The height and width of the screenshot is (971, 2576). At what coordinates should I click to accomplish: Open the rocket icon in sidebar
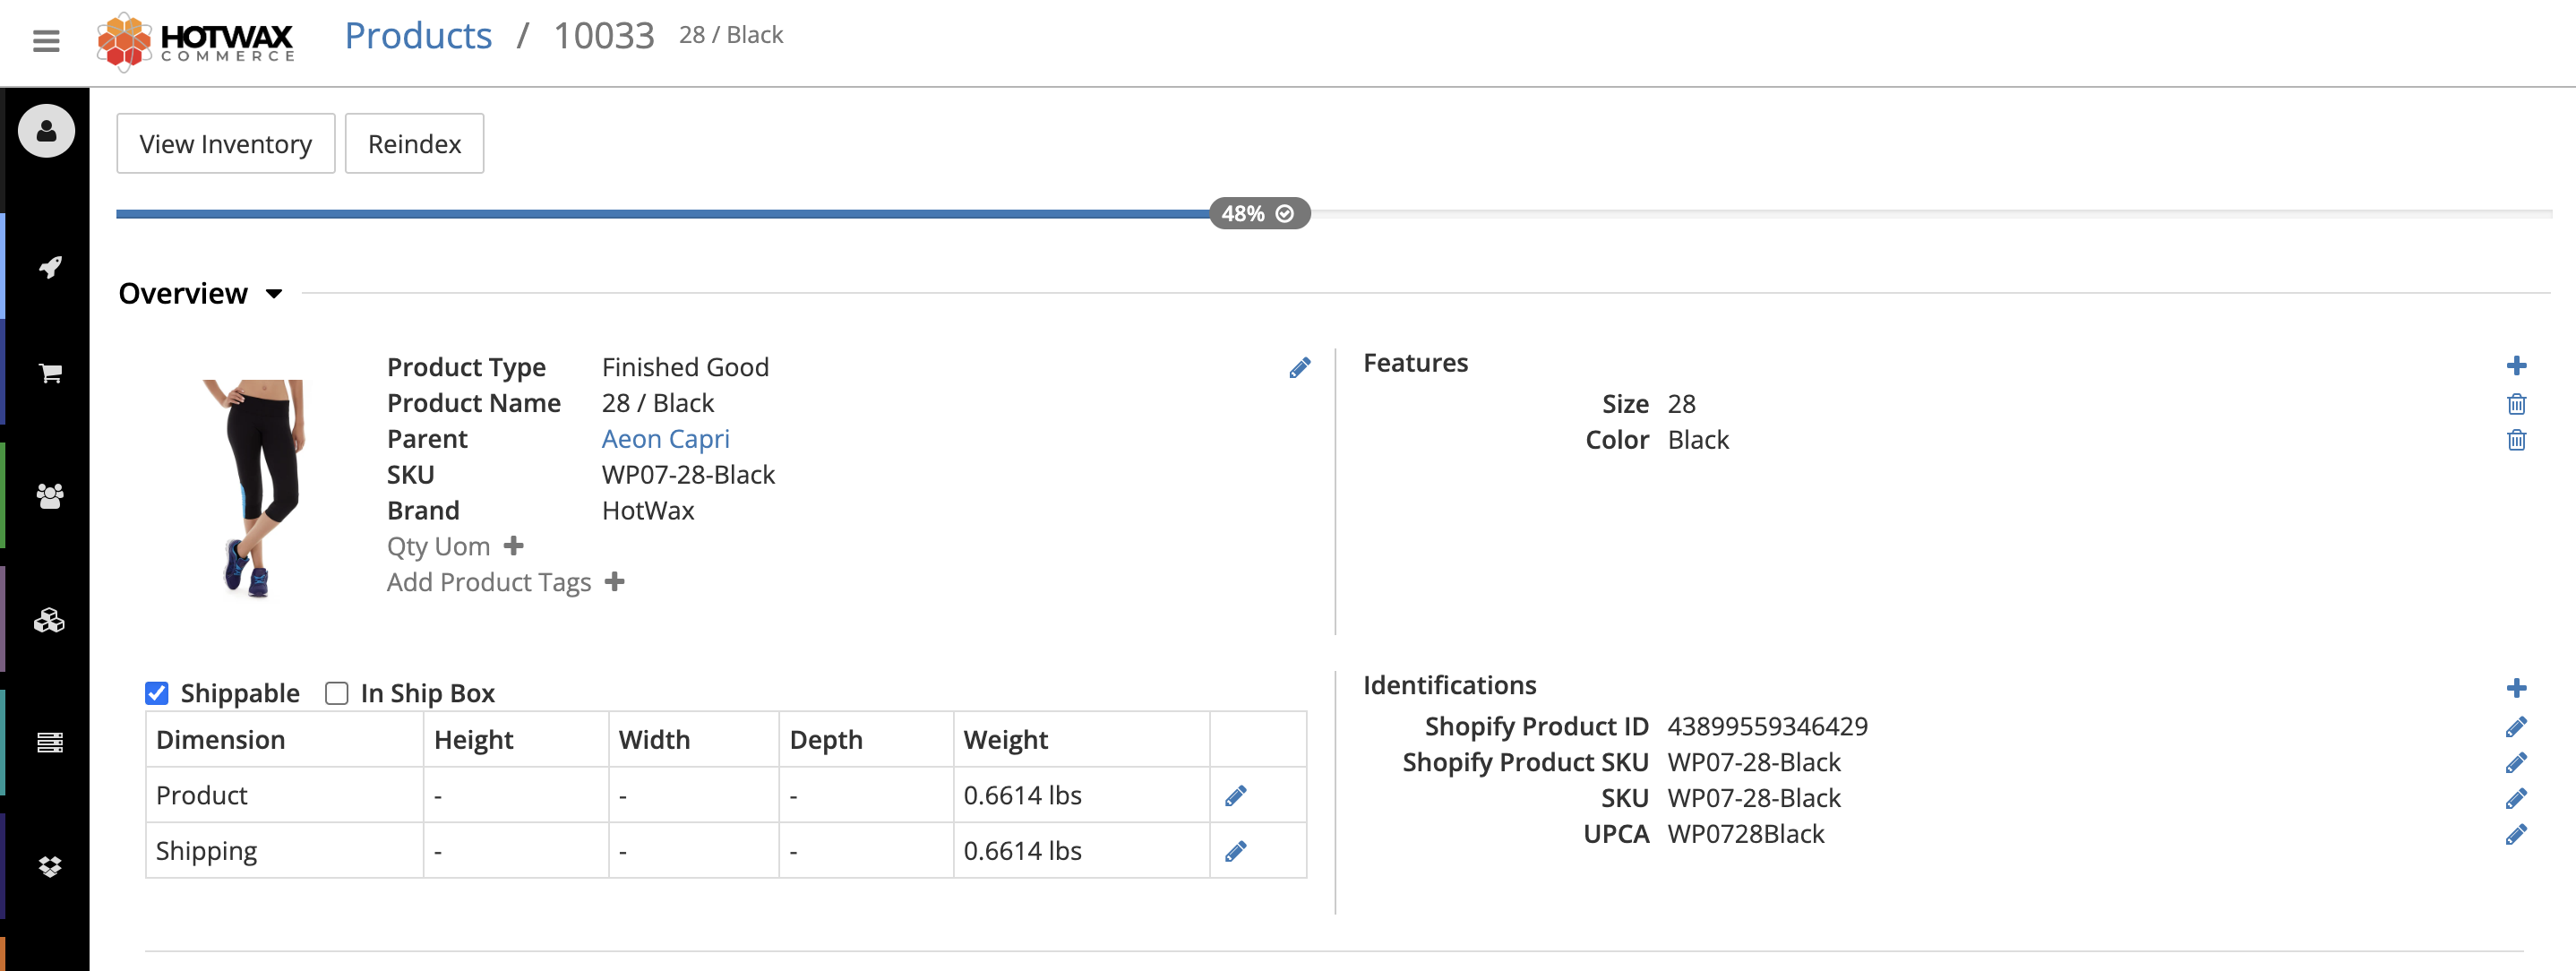pyautogui.click(x=50, y=267)
